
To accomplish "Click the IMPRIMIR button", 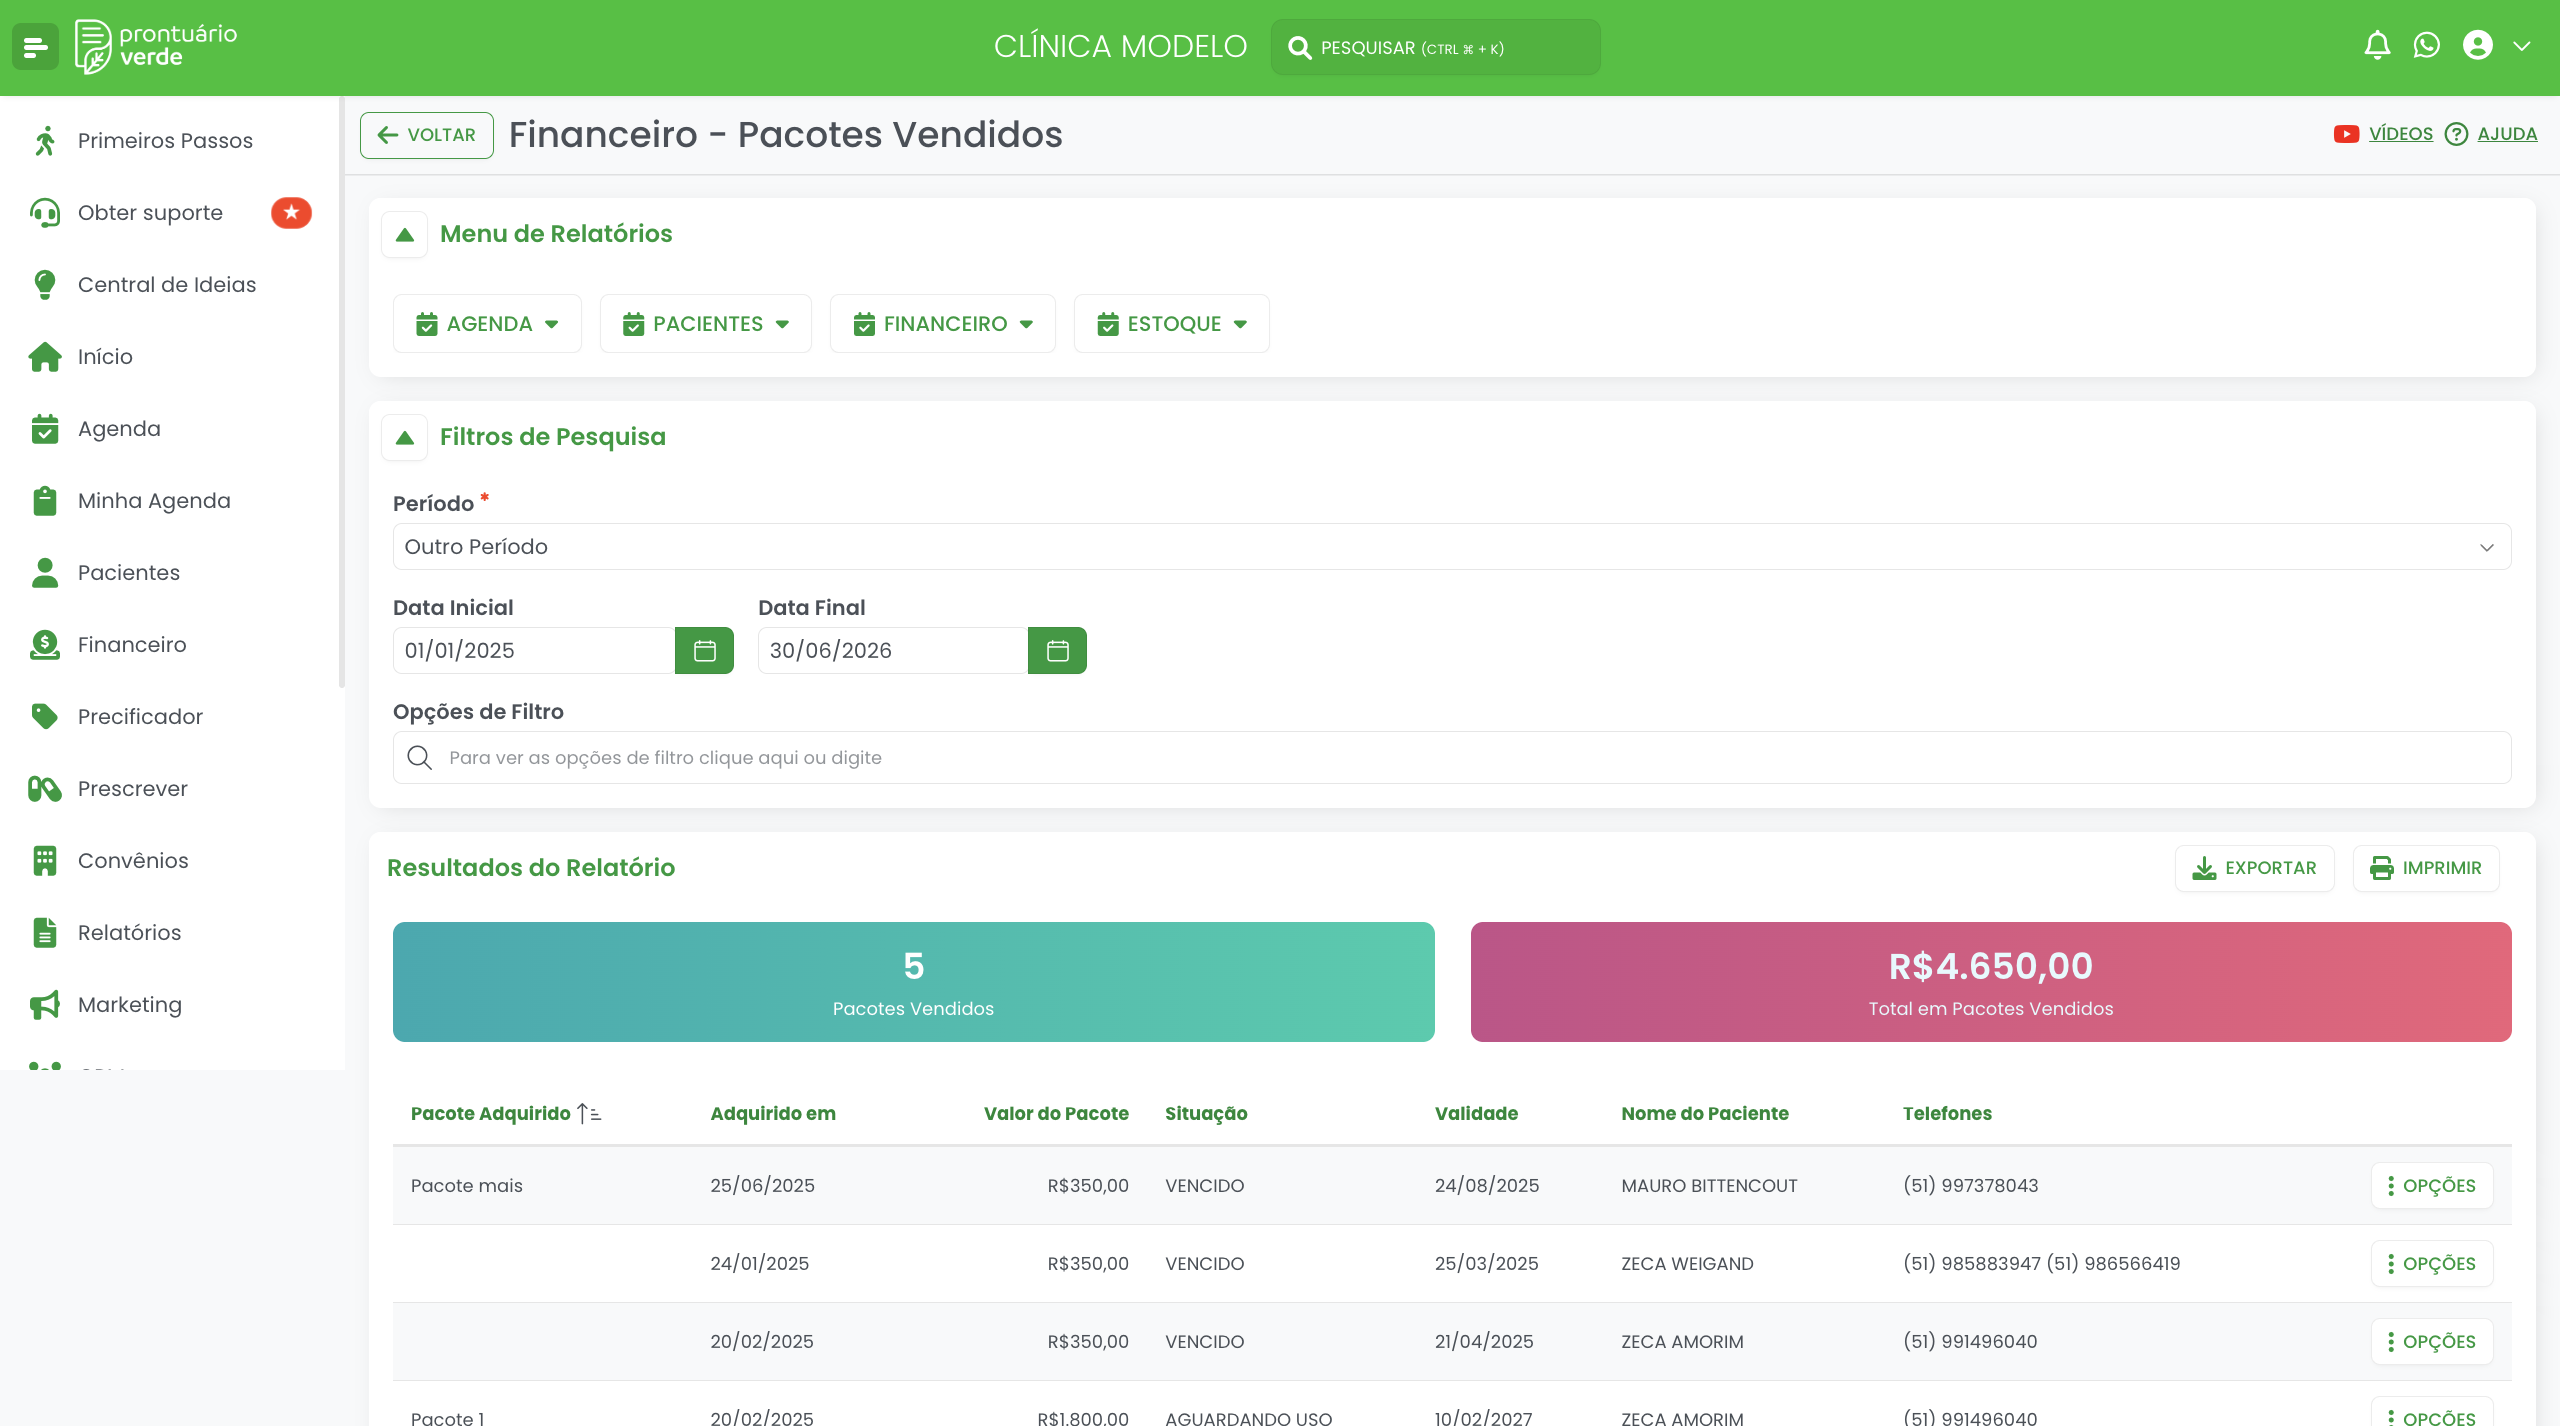I will [x=2426, y=868].
